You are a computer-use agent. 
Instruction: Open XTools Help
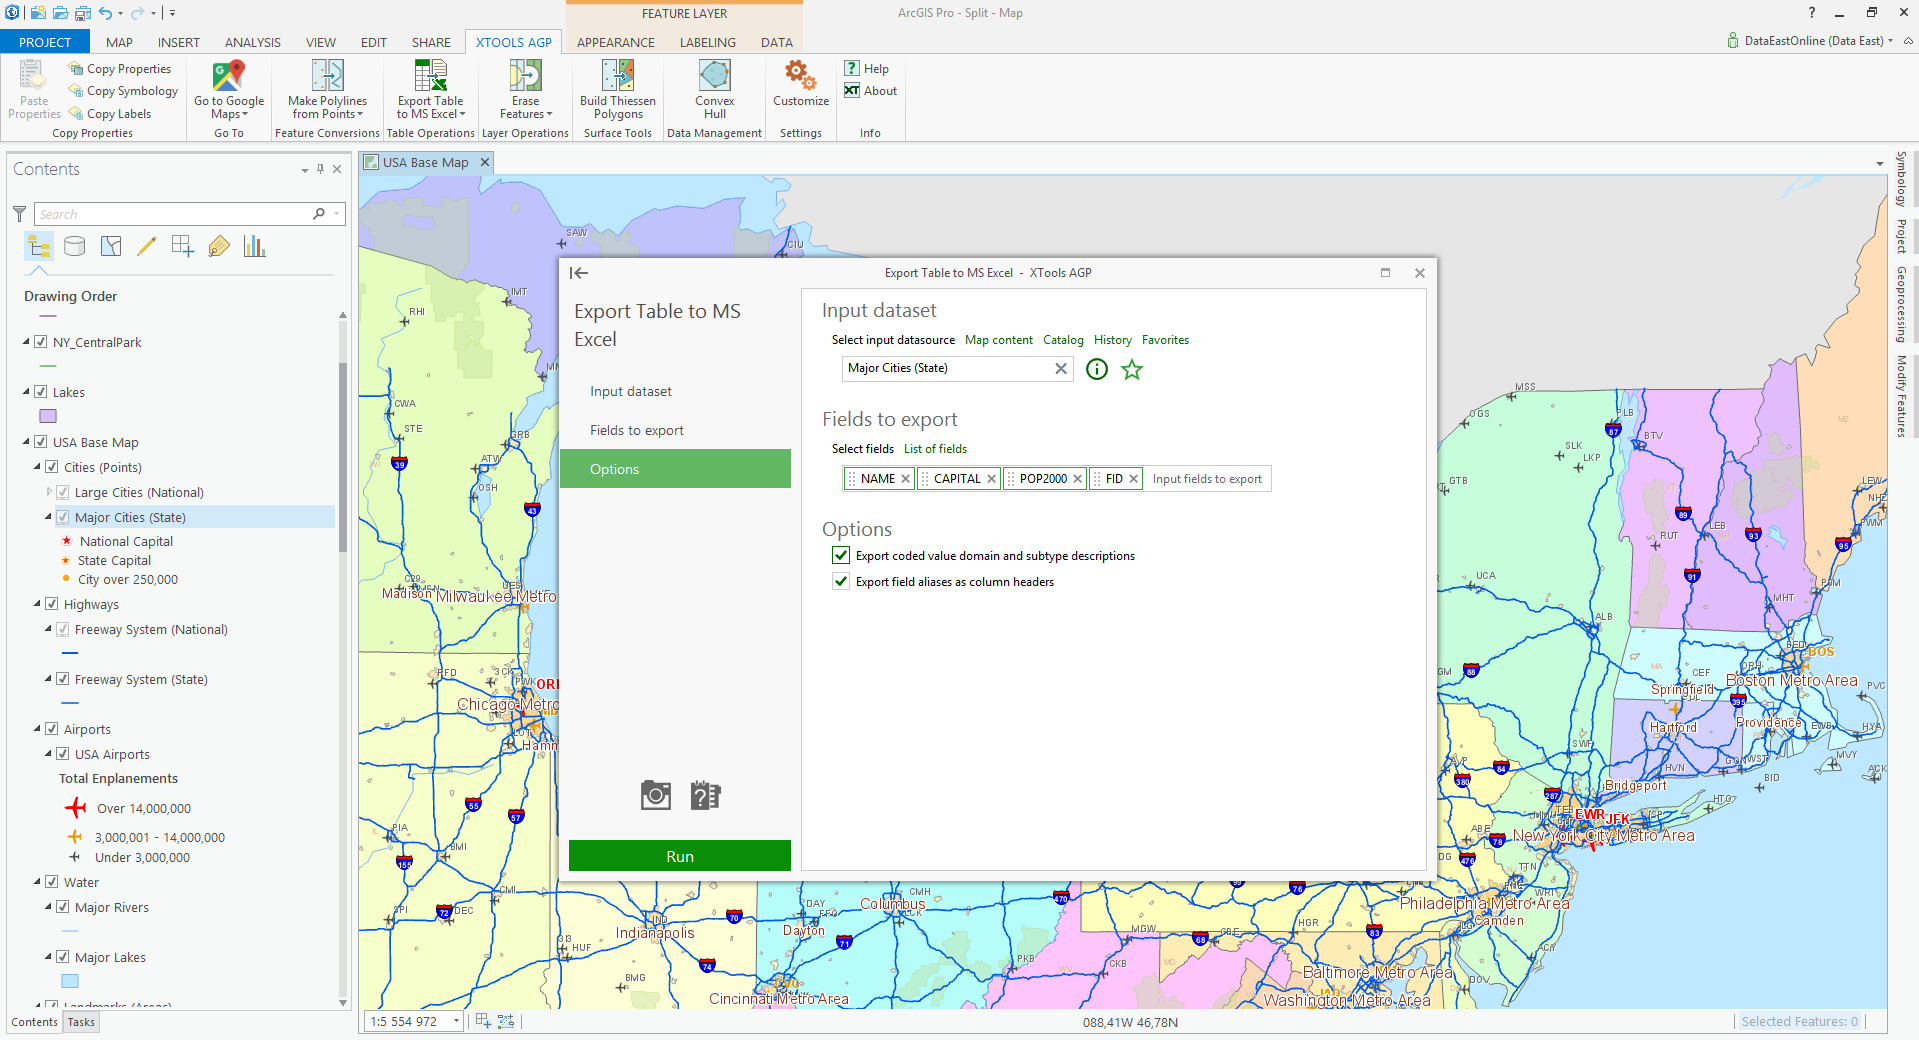[x=867, y=69]
